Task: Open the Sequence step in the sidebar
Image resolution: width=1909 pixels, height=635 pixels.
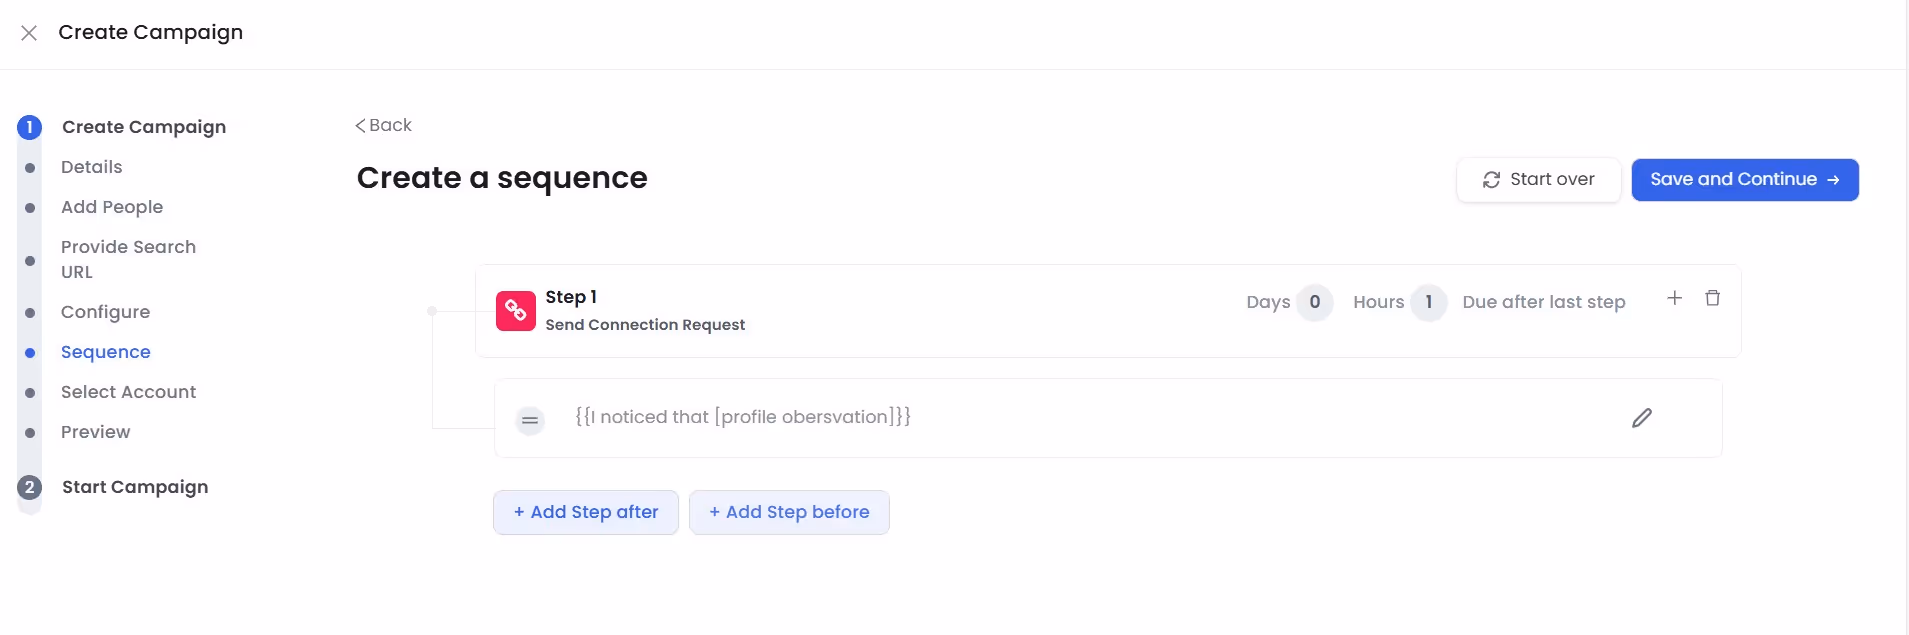Action: [106, 351]
